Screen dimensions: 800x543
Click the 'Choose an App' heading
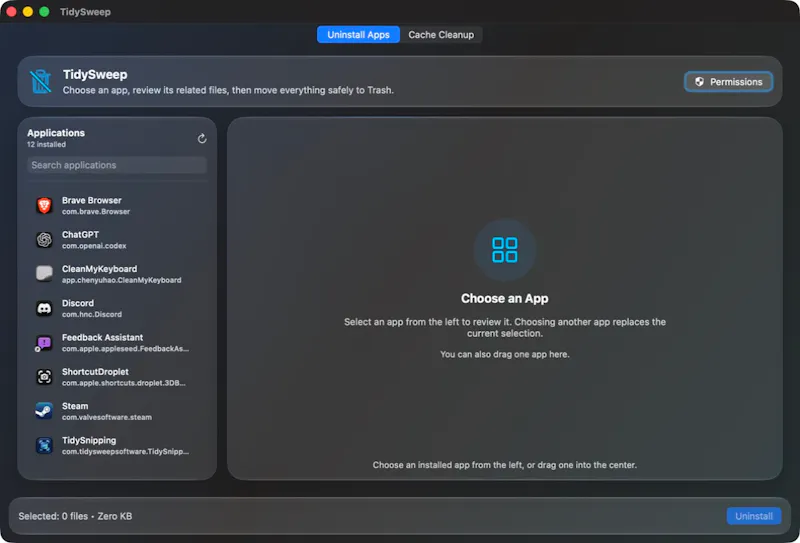click(x=505, y=299)
